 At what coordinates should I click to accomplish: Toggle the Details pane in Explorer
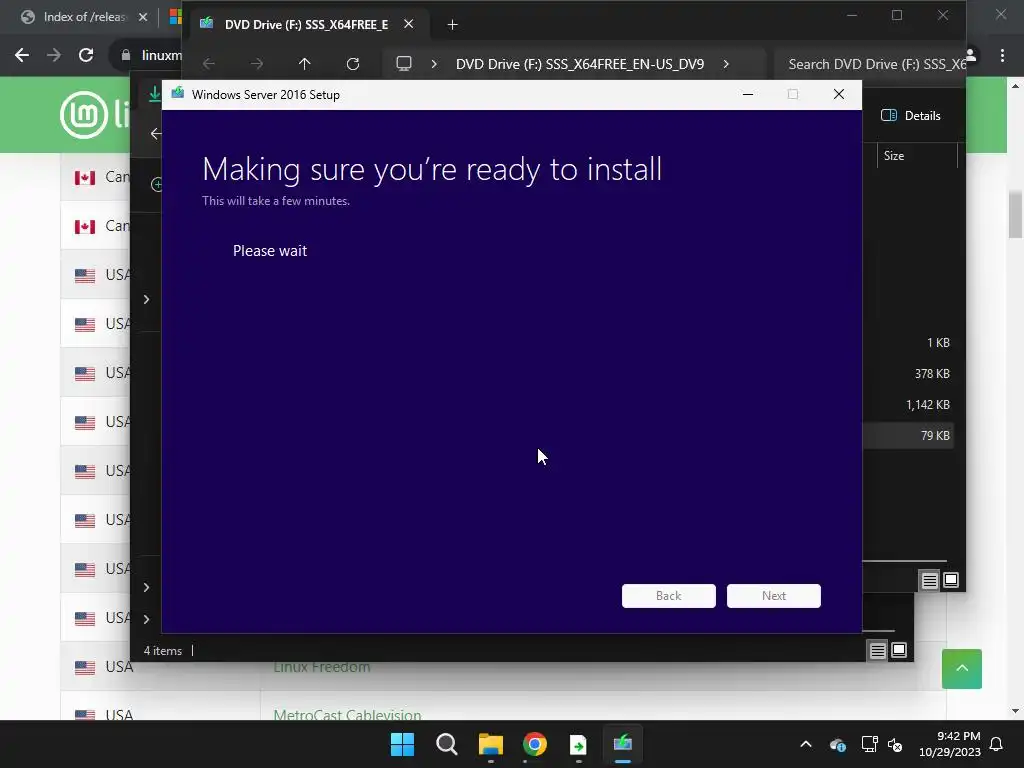[911, 116]
